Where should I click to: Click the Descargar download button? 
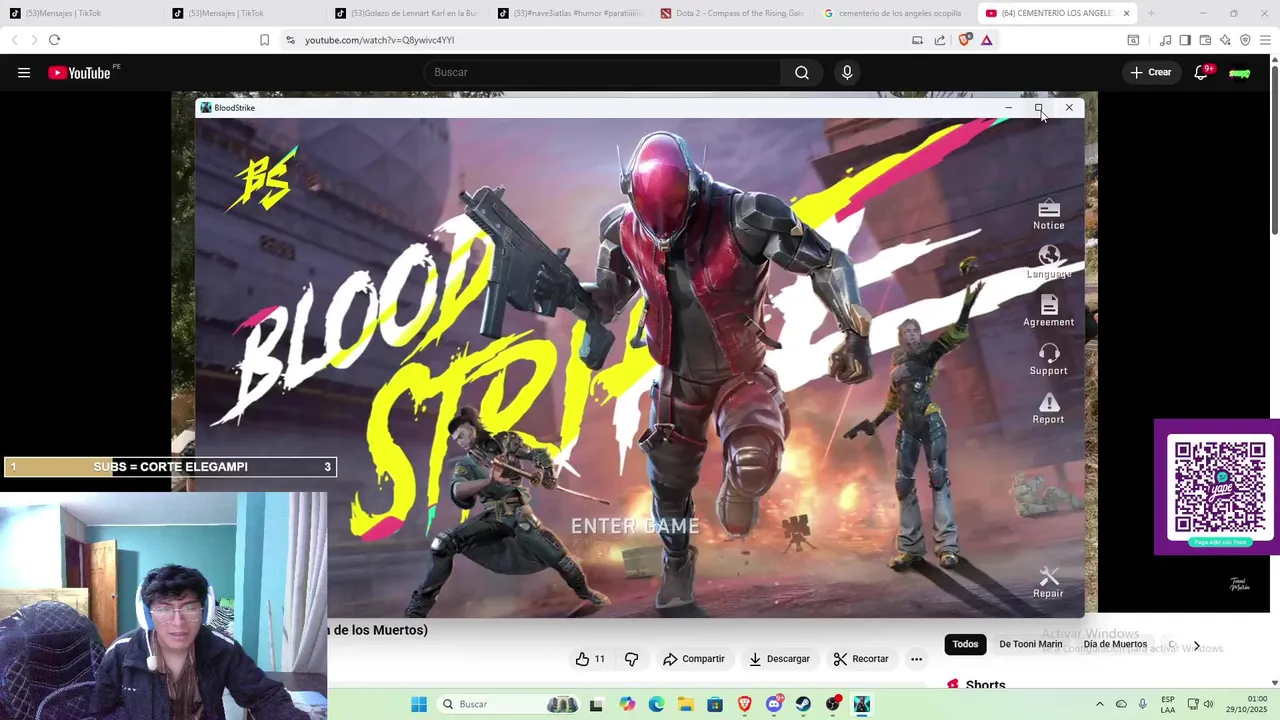tap(779, 659)
